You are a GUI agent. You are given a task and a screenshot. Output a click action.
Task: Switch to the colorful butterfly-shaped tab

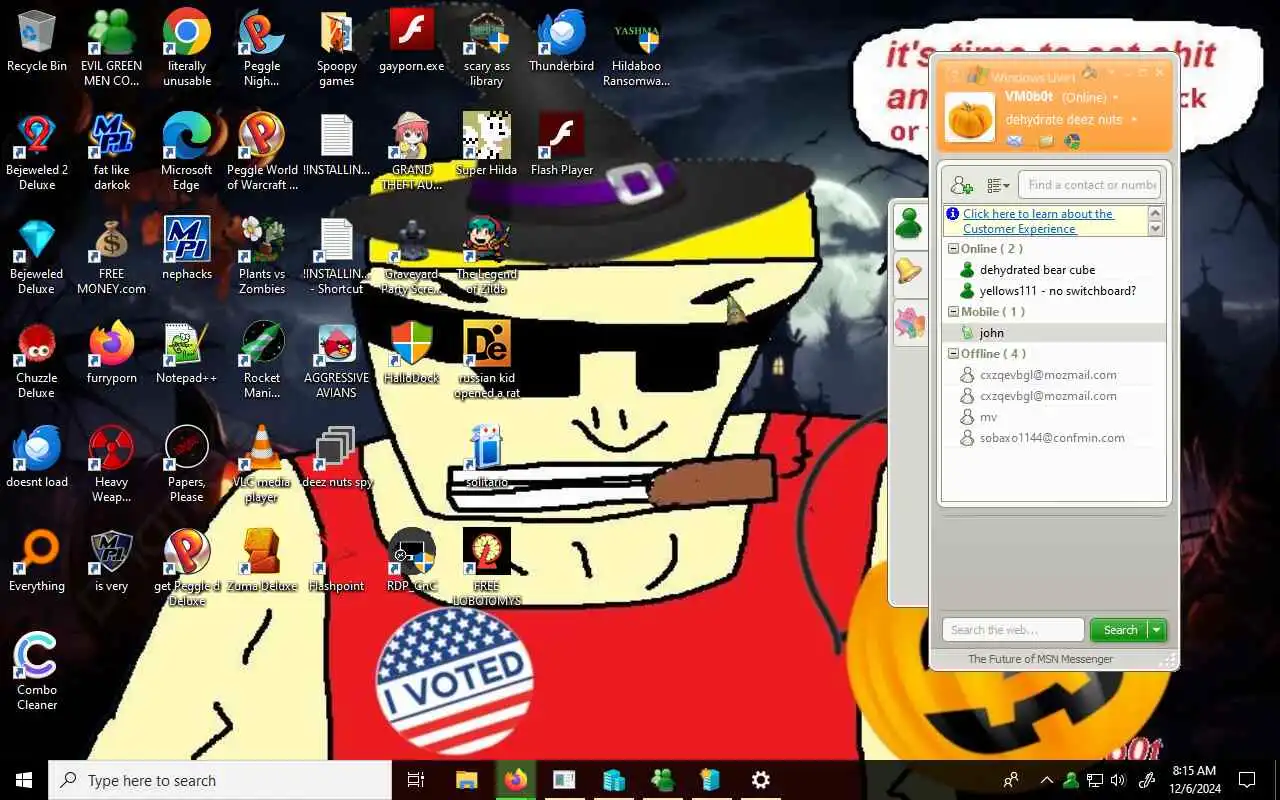click(x=909, y=324)
